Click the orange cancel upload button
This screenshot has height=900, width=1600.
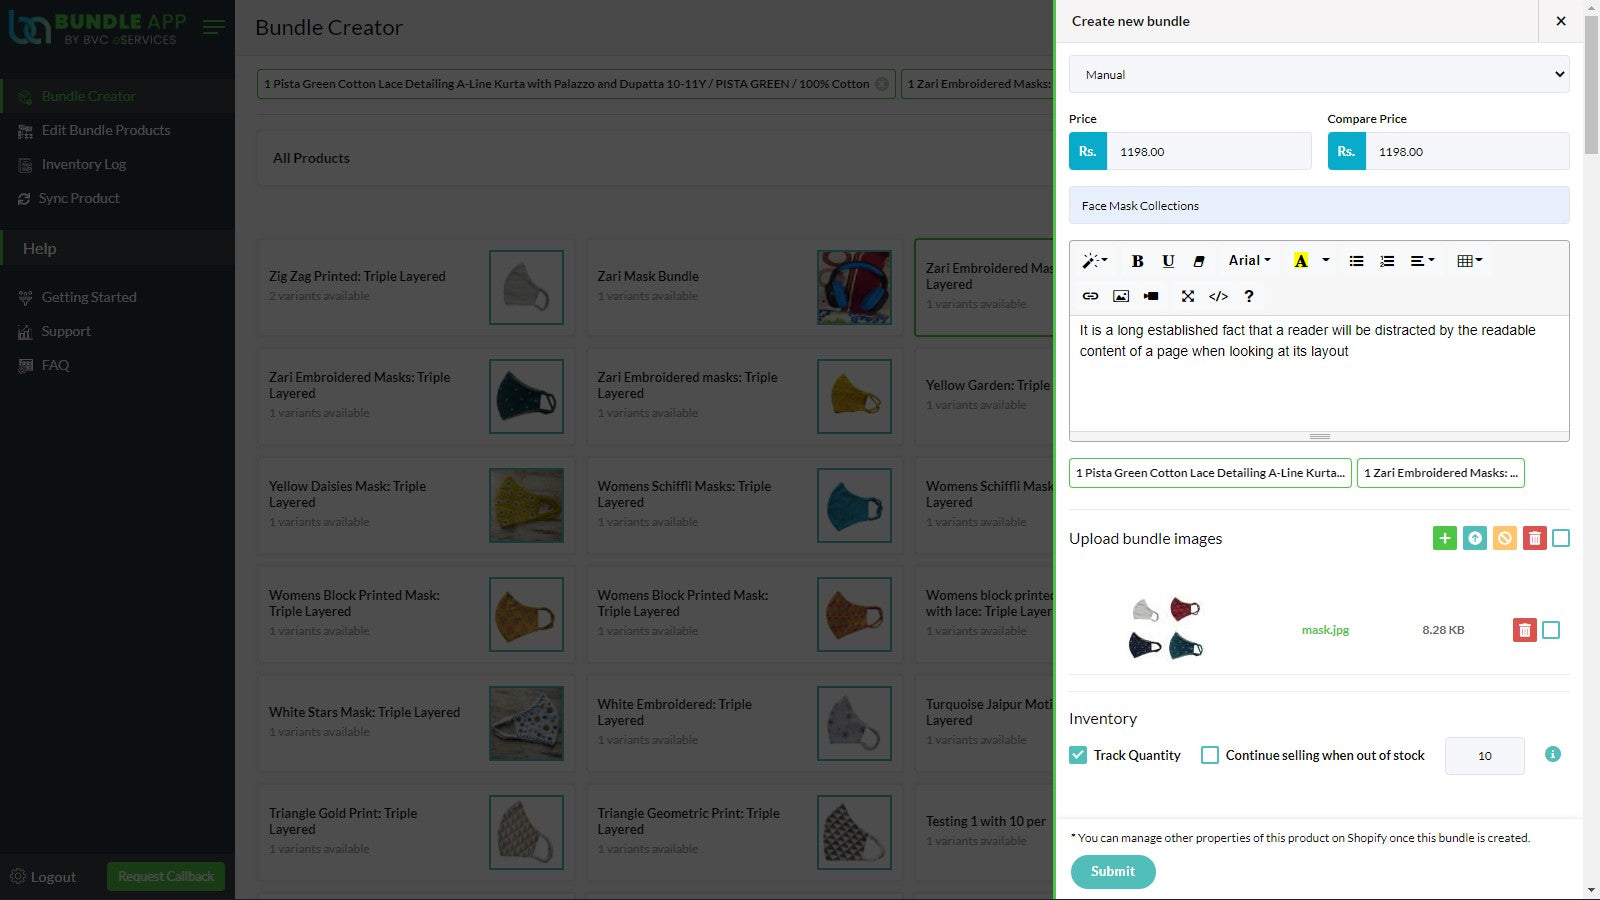(x=1505, y=539)
